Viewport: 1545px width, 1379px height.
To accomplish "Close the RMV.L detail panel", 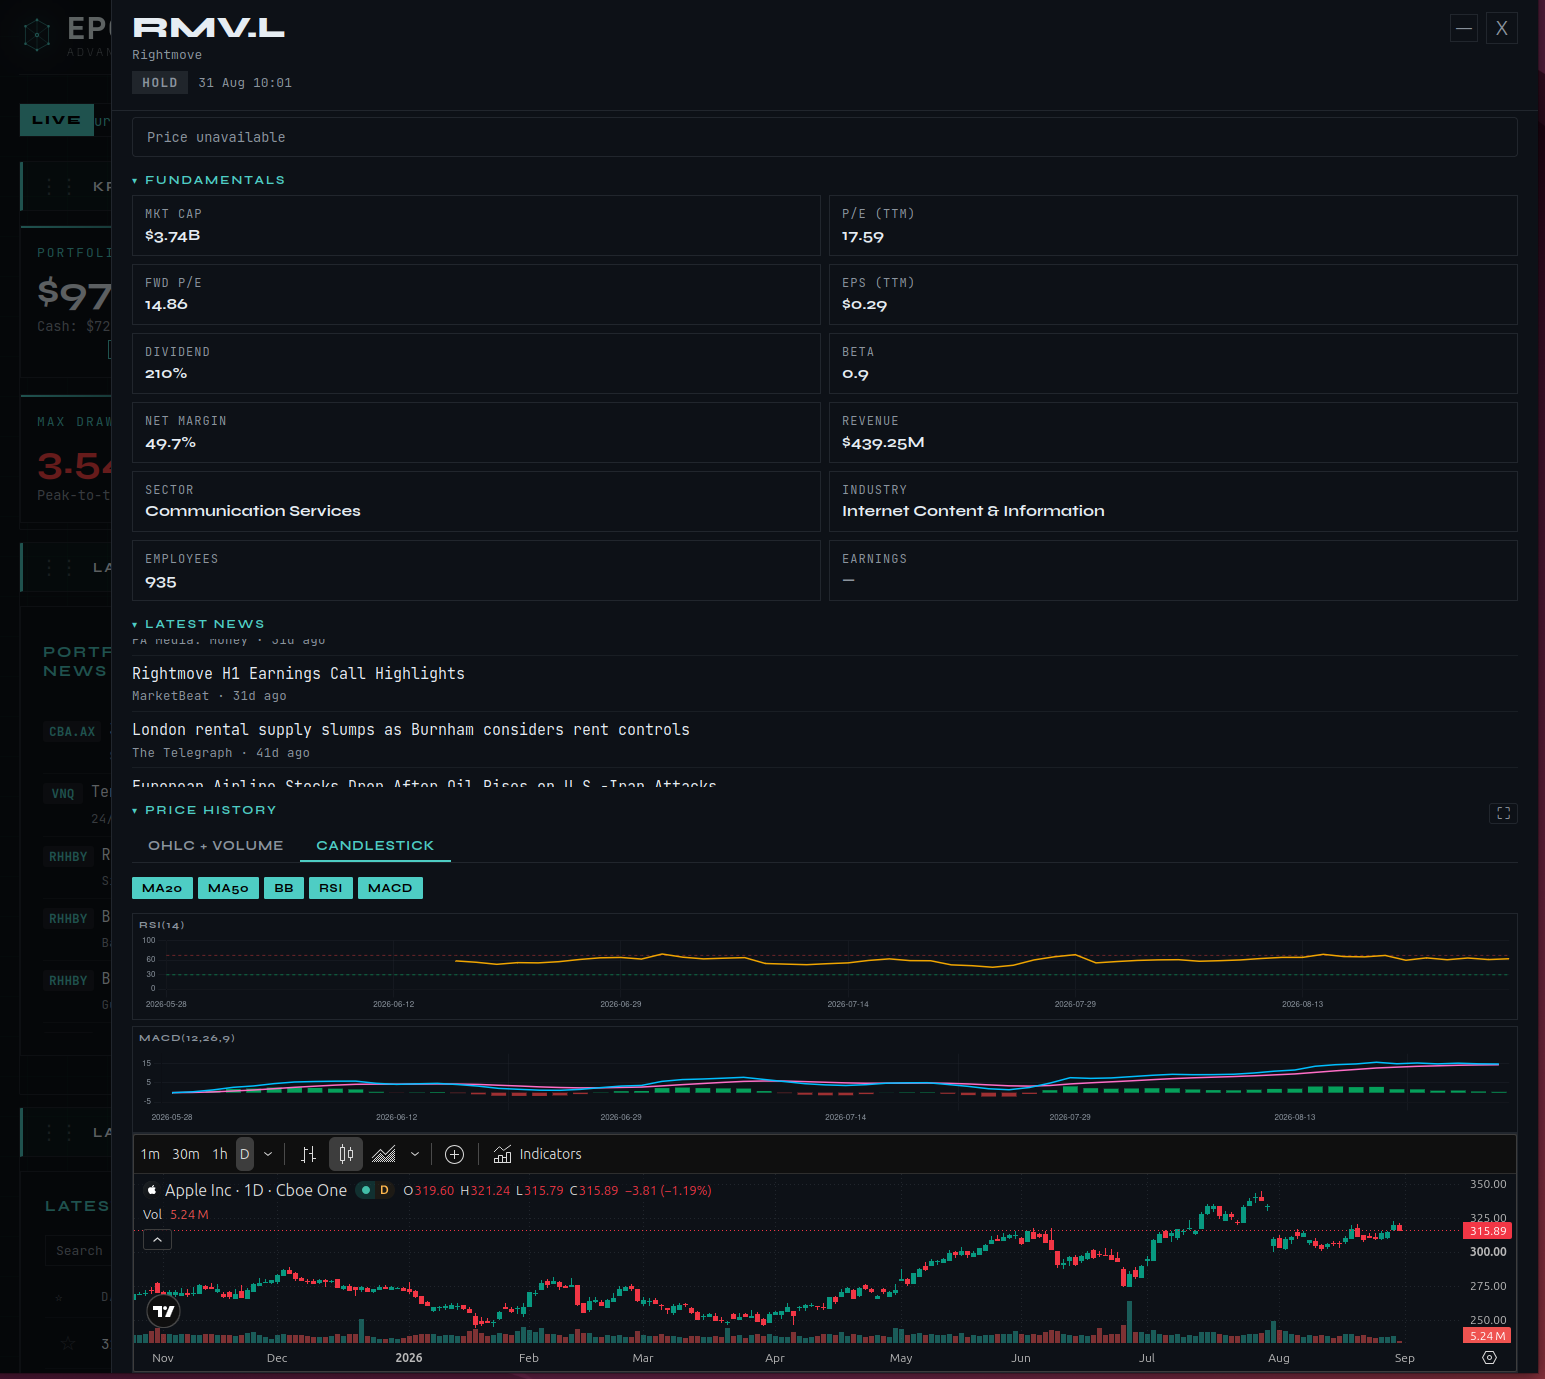I will 1501,28.
